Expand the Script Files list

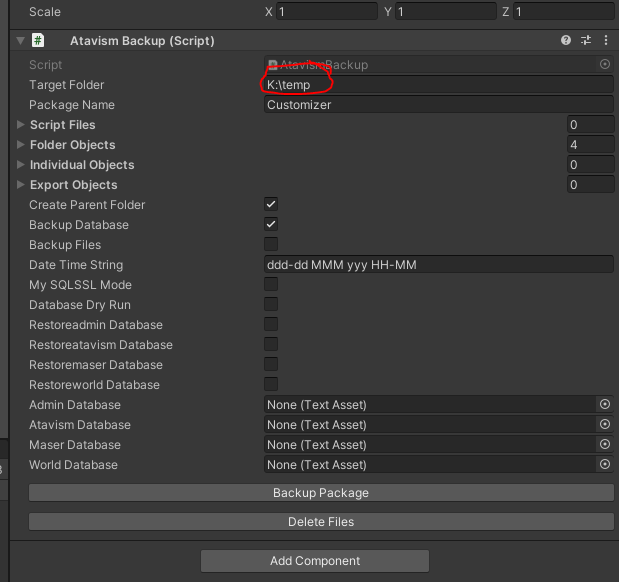pos(21,125)
